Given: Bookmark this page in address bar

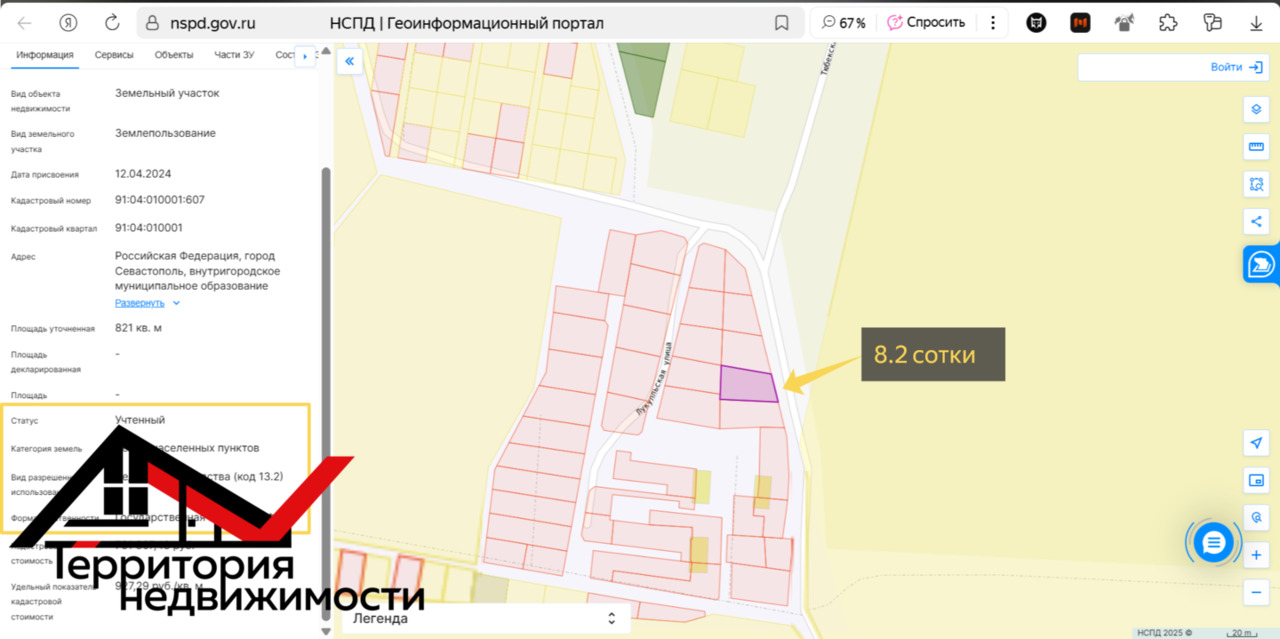Looking at the screenshot, I should [x=782, y=23].
